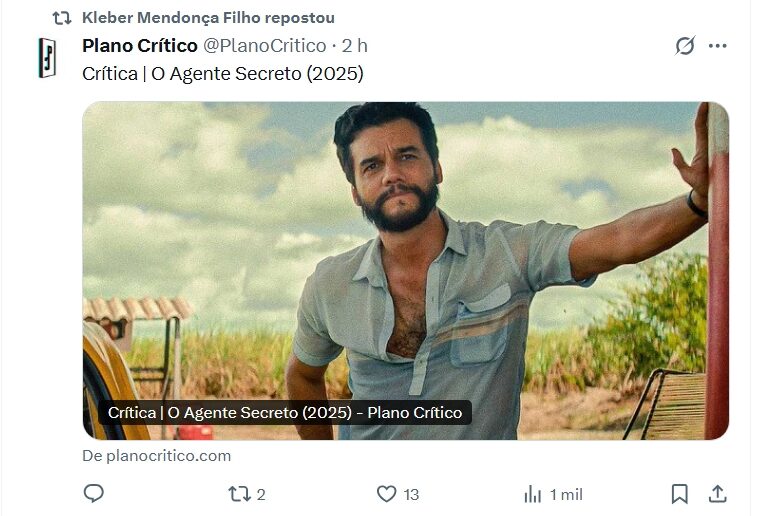758x516 pixels.
Task: Open the @PlanoCritico handle link
Action: pyautogui.click(x=264, y=46)
